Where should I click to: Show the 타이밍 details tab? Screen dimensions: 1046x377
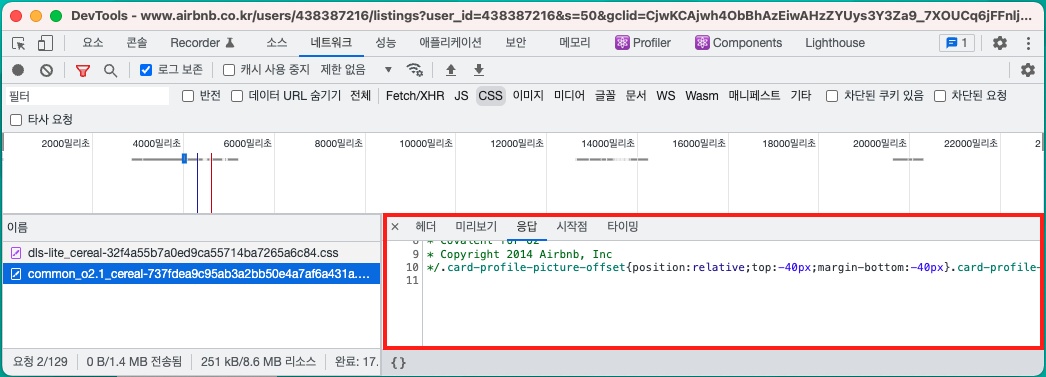622,227
